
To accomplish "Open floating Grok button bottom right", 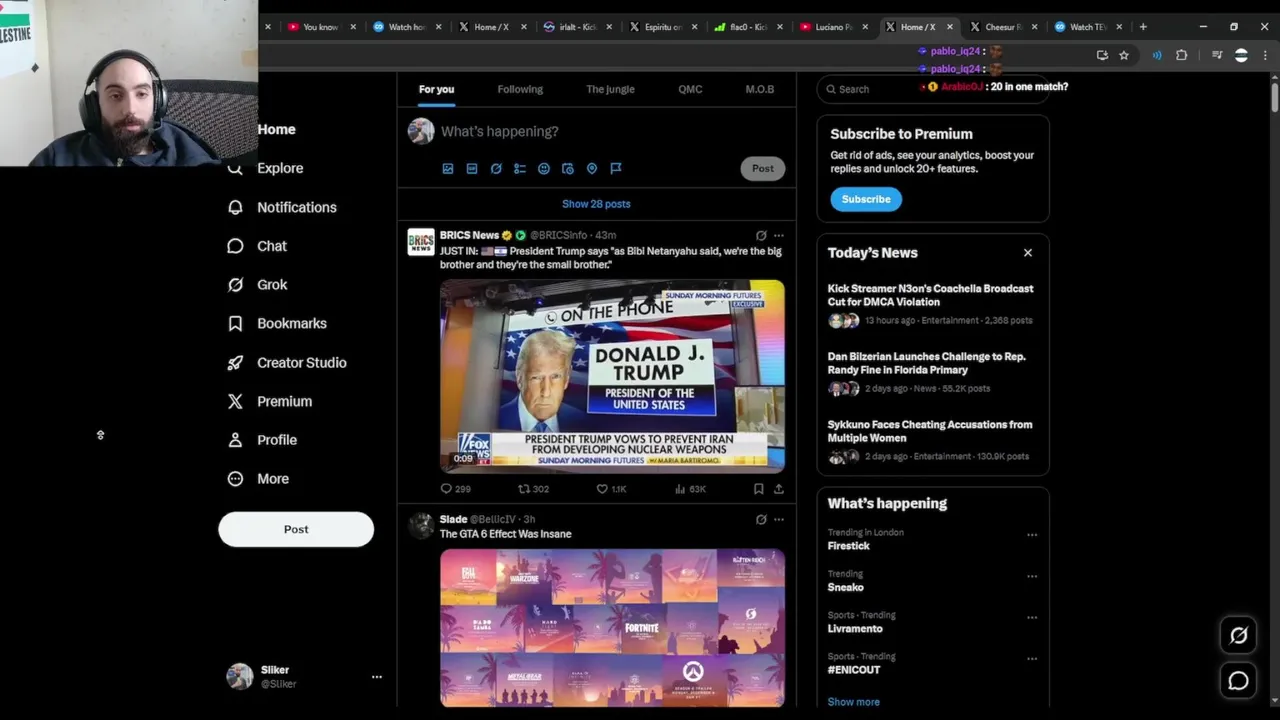I will 1238,635.
